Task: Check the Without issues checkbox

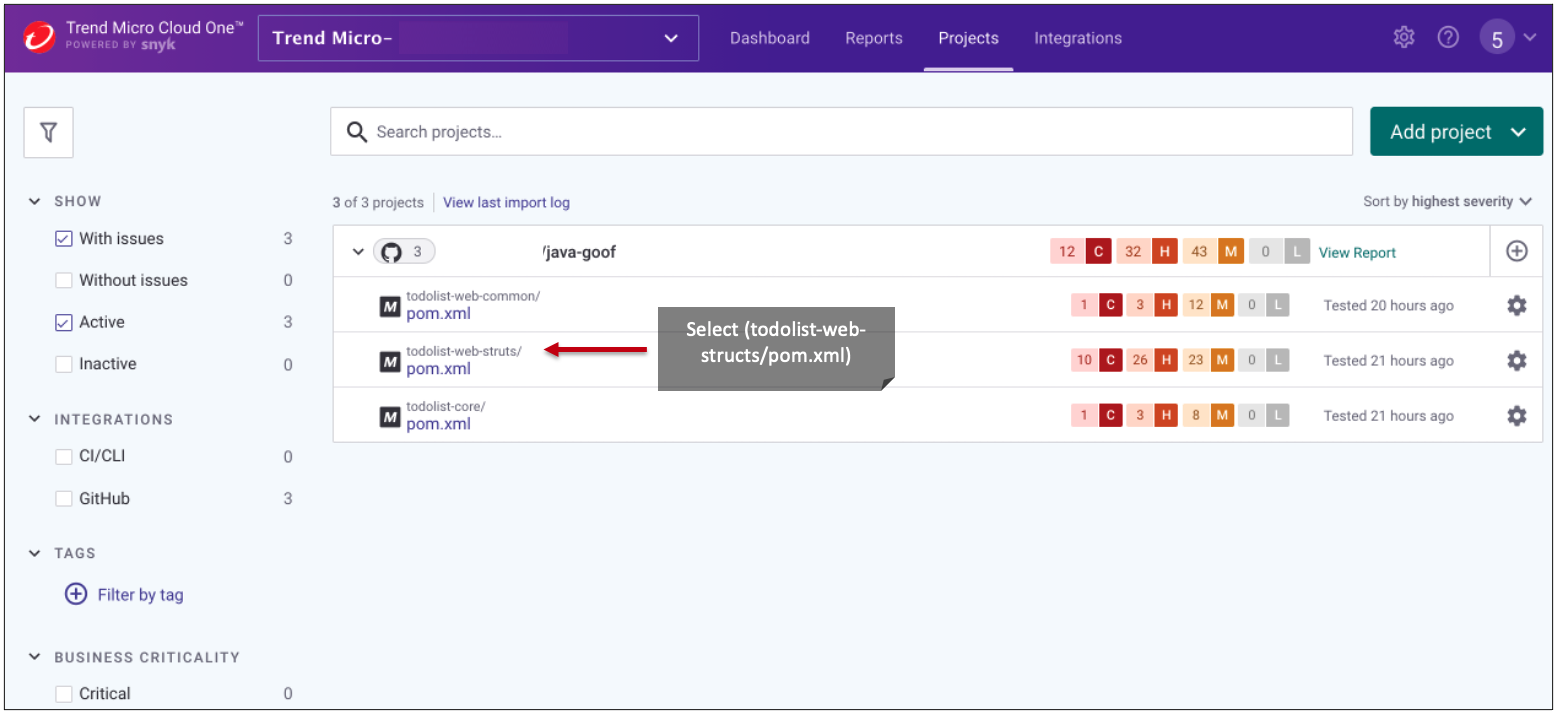Action: pyautogui.click(x=64, y=281)
